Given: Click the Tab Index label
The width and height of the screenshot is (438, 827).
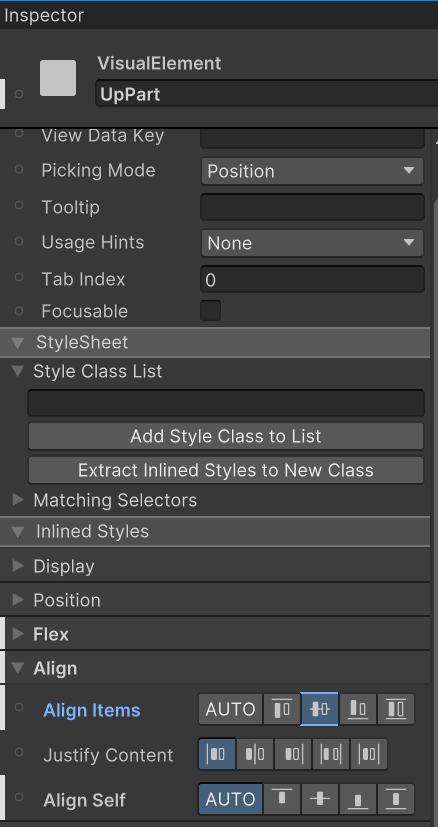Looking at the screenshot, I should pyautogui.click(x=83, y=279).
